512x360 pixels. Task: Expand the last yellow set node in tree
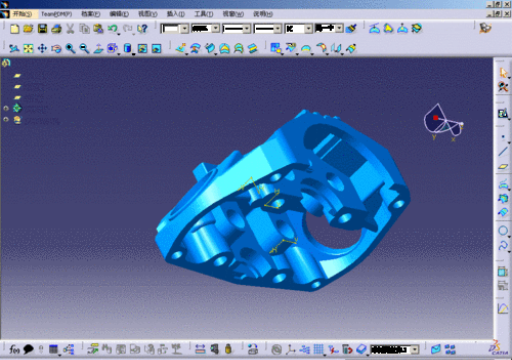coord(6,119)
